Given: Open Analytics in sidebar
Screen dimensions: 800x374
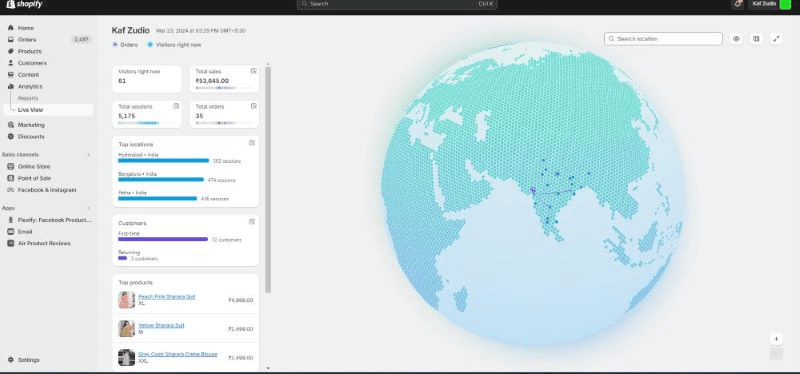Looking at the screenshot, I should (x=30, y=87).
